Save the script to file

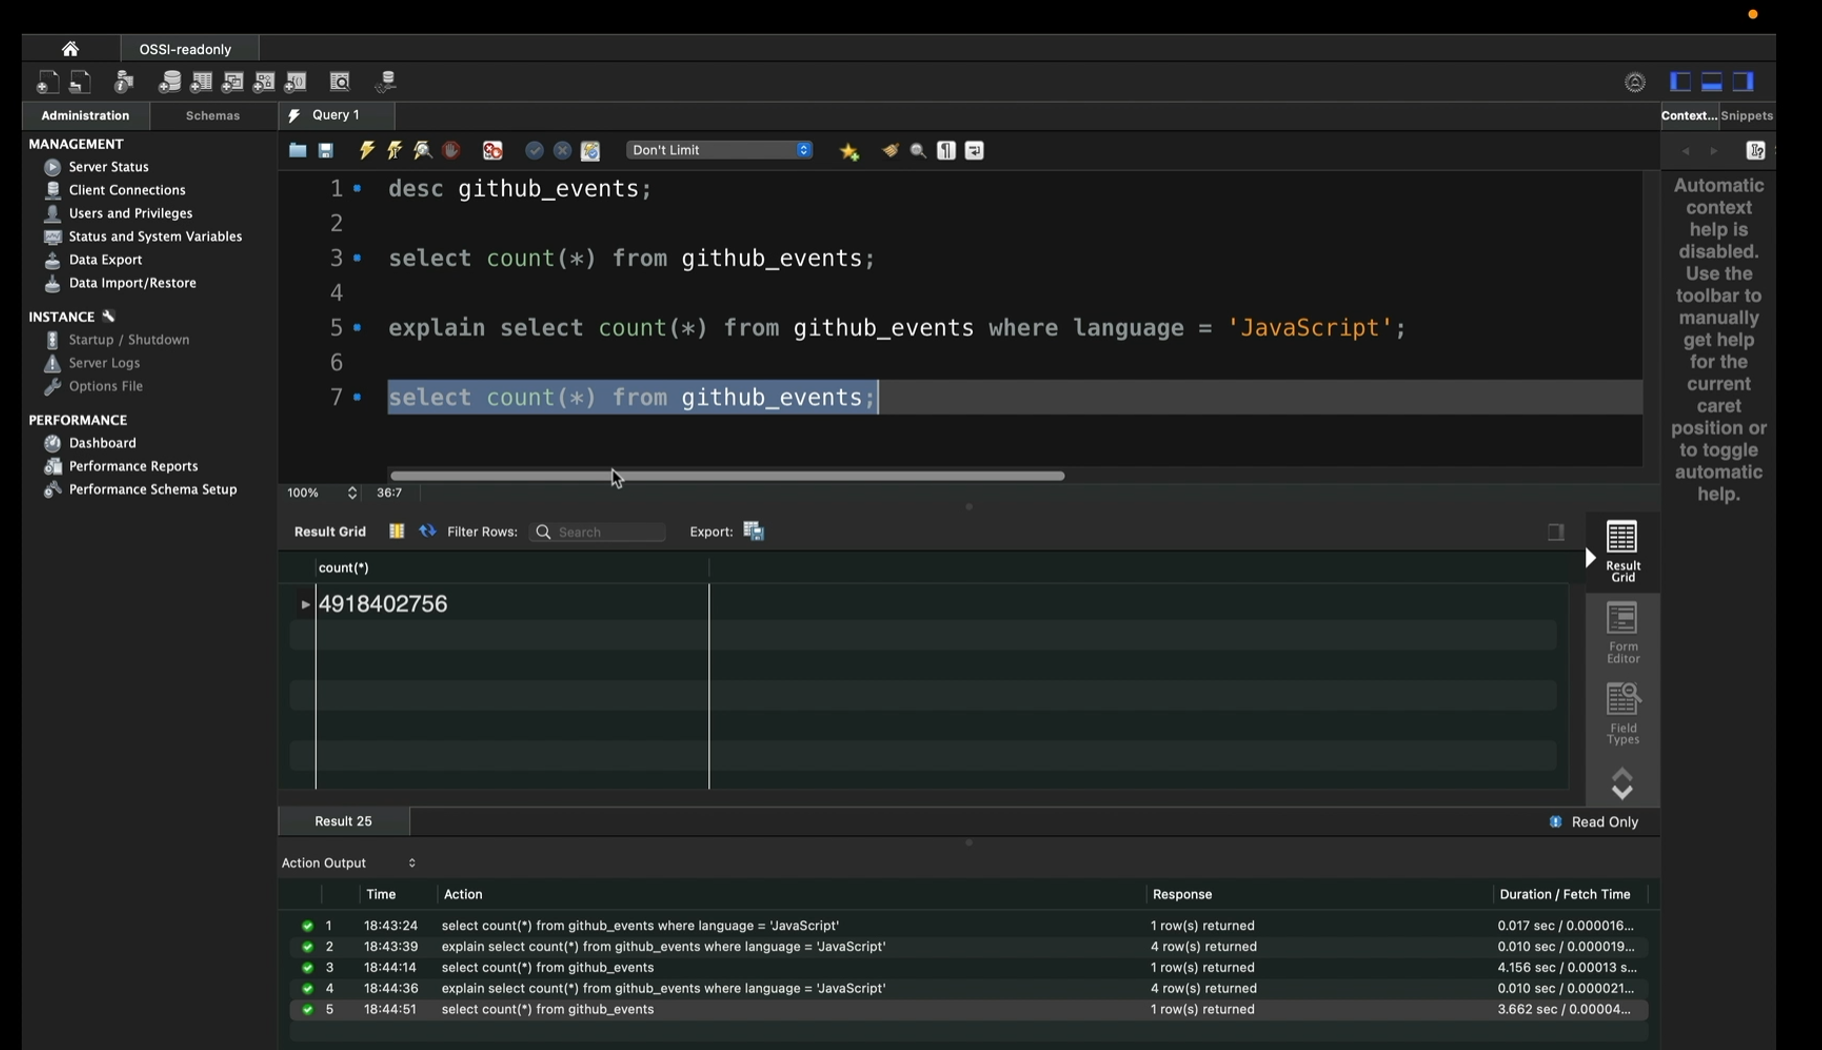[326, 150]
